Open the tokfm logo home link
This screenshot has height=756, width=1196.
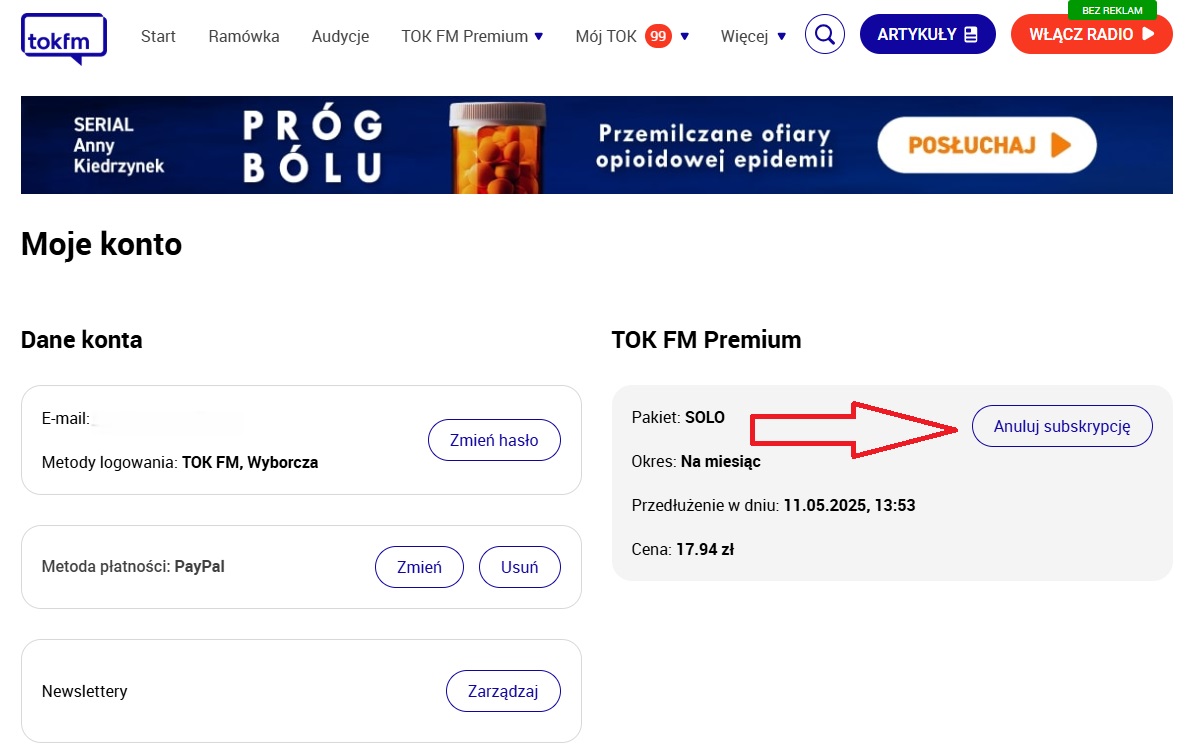(x=64, y=38)
